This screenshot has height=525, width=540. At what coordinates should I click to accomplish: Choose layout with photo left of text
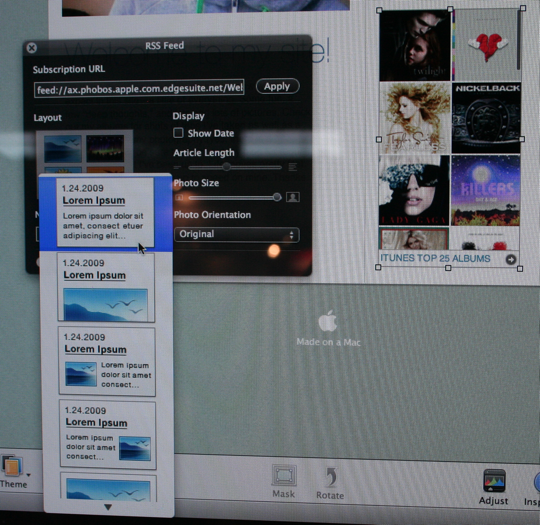tap(107, 361)
